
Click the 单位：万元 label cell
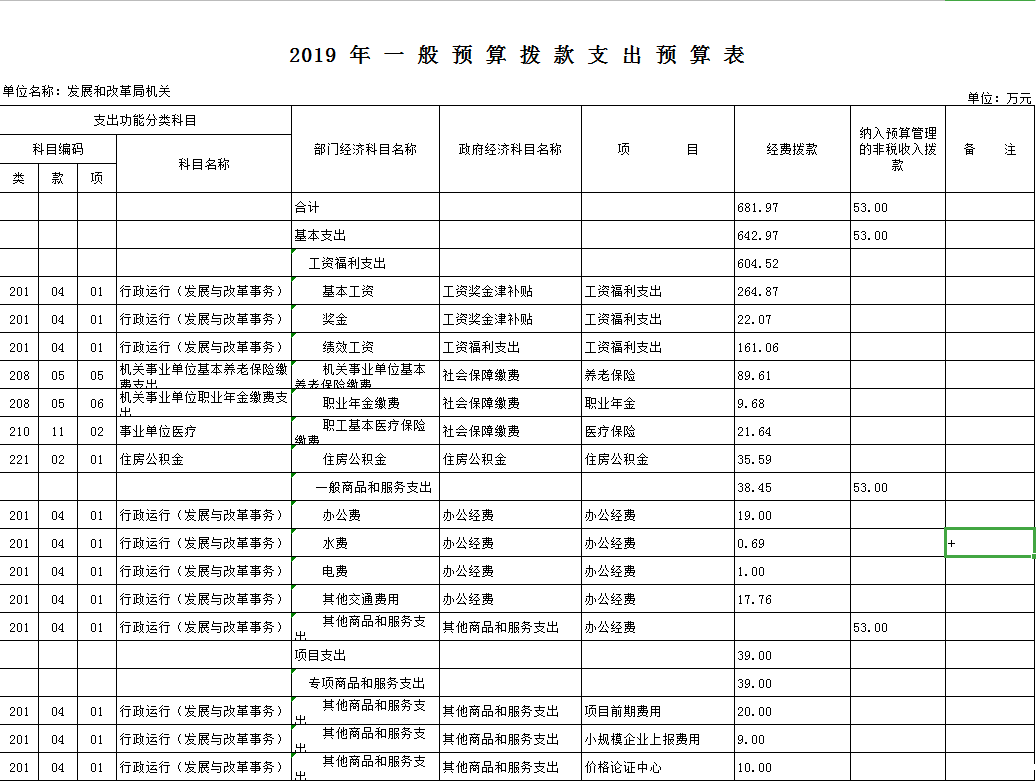click(x=998, y=98)
